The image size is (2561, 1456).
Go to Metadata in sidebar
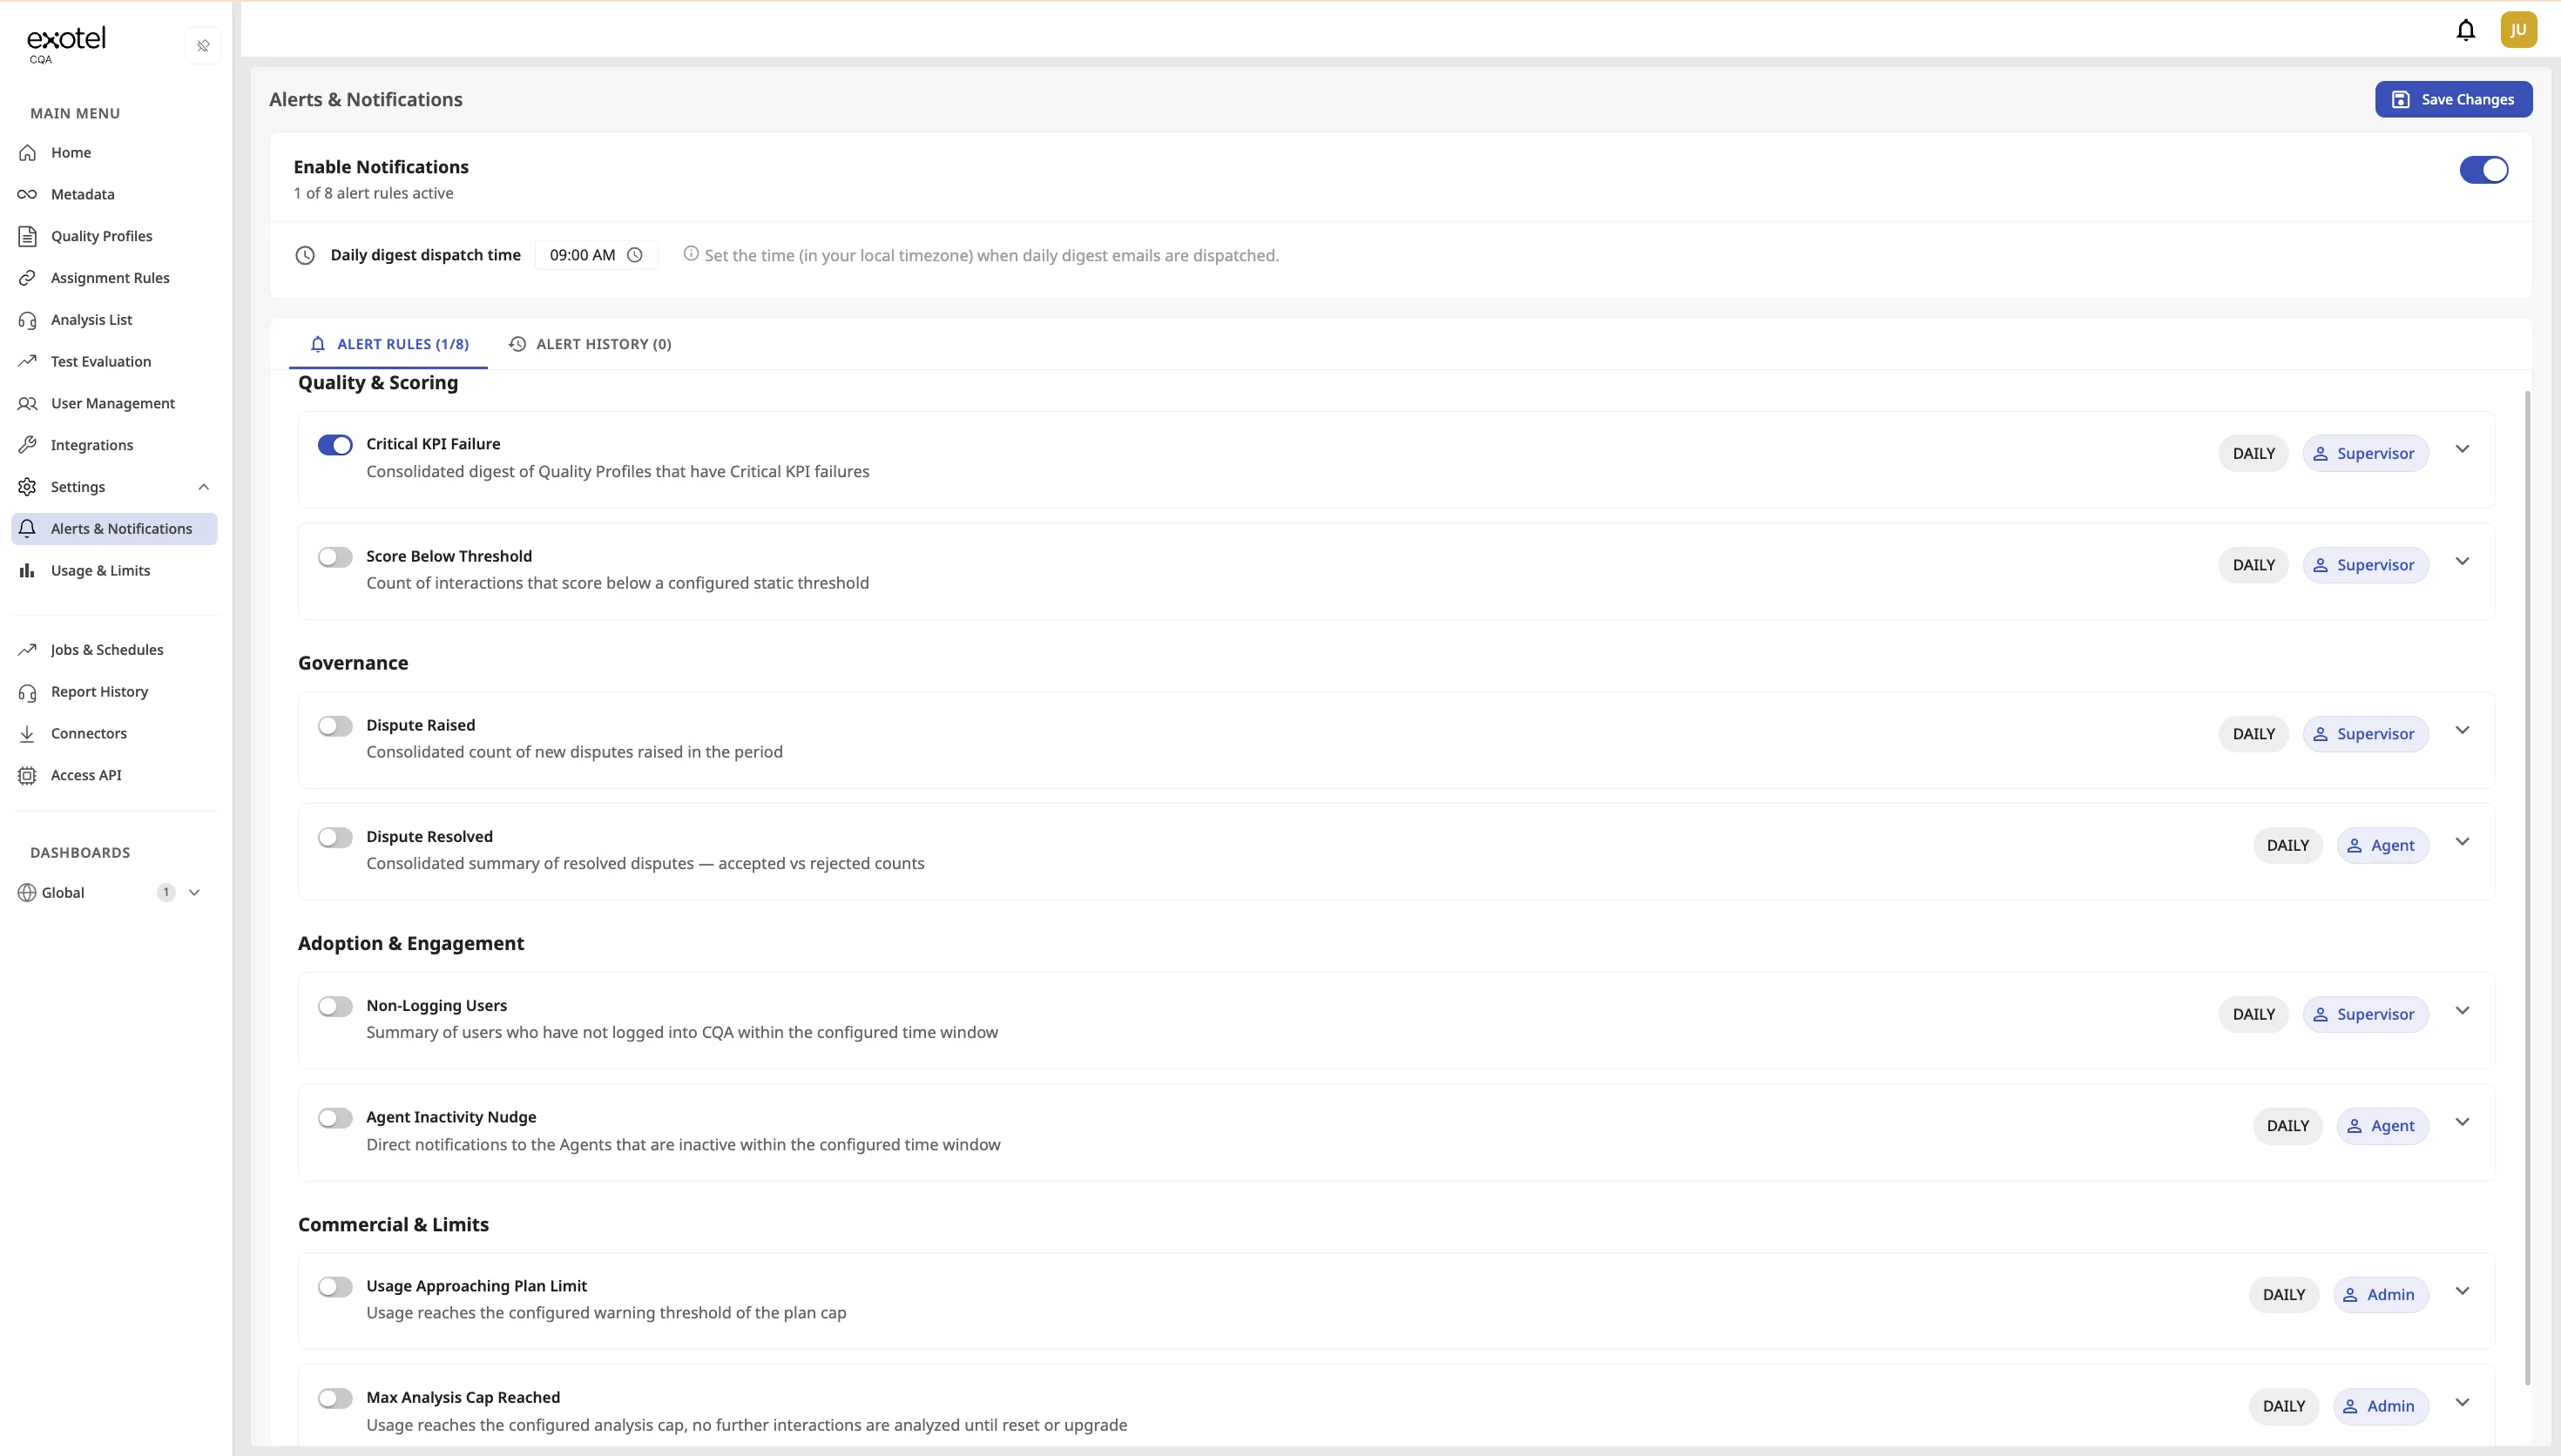tap(114, 194)
